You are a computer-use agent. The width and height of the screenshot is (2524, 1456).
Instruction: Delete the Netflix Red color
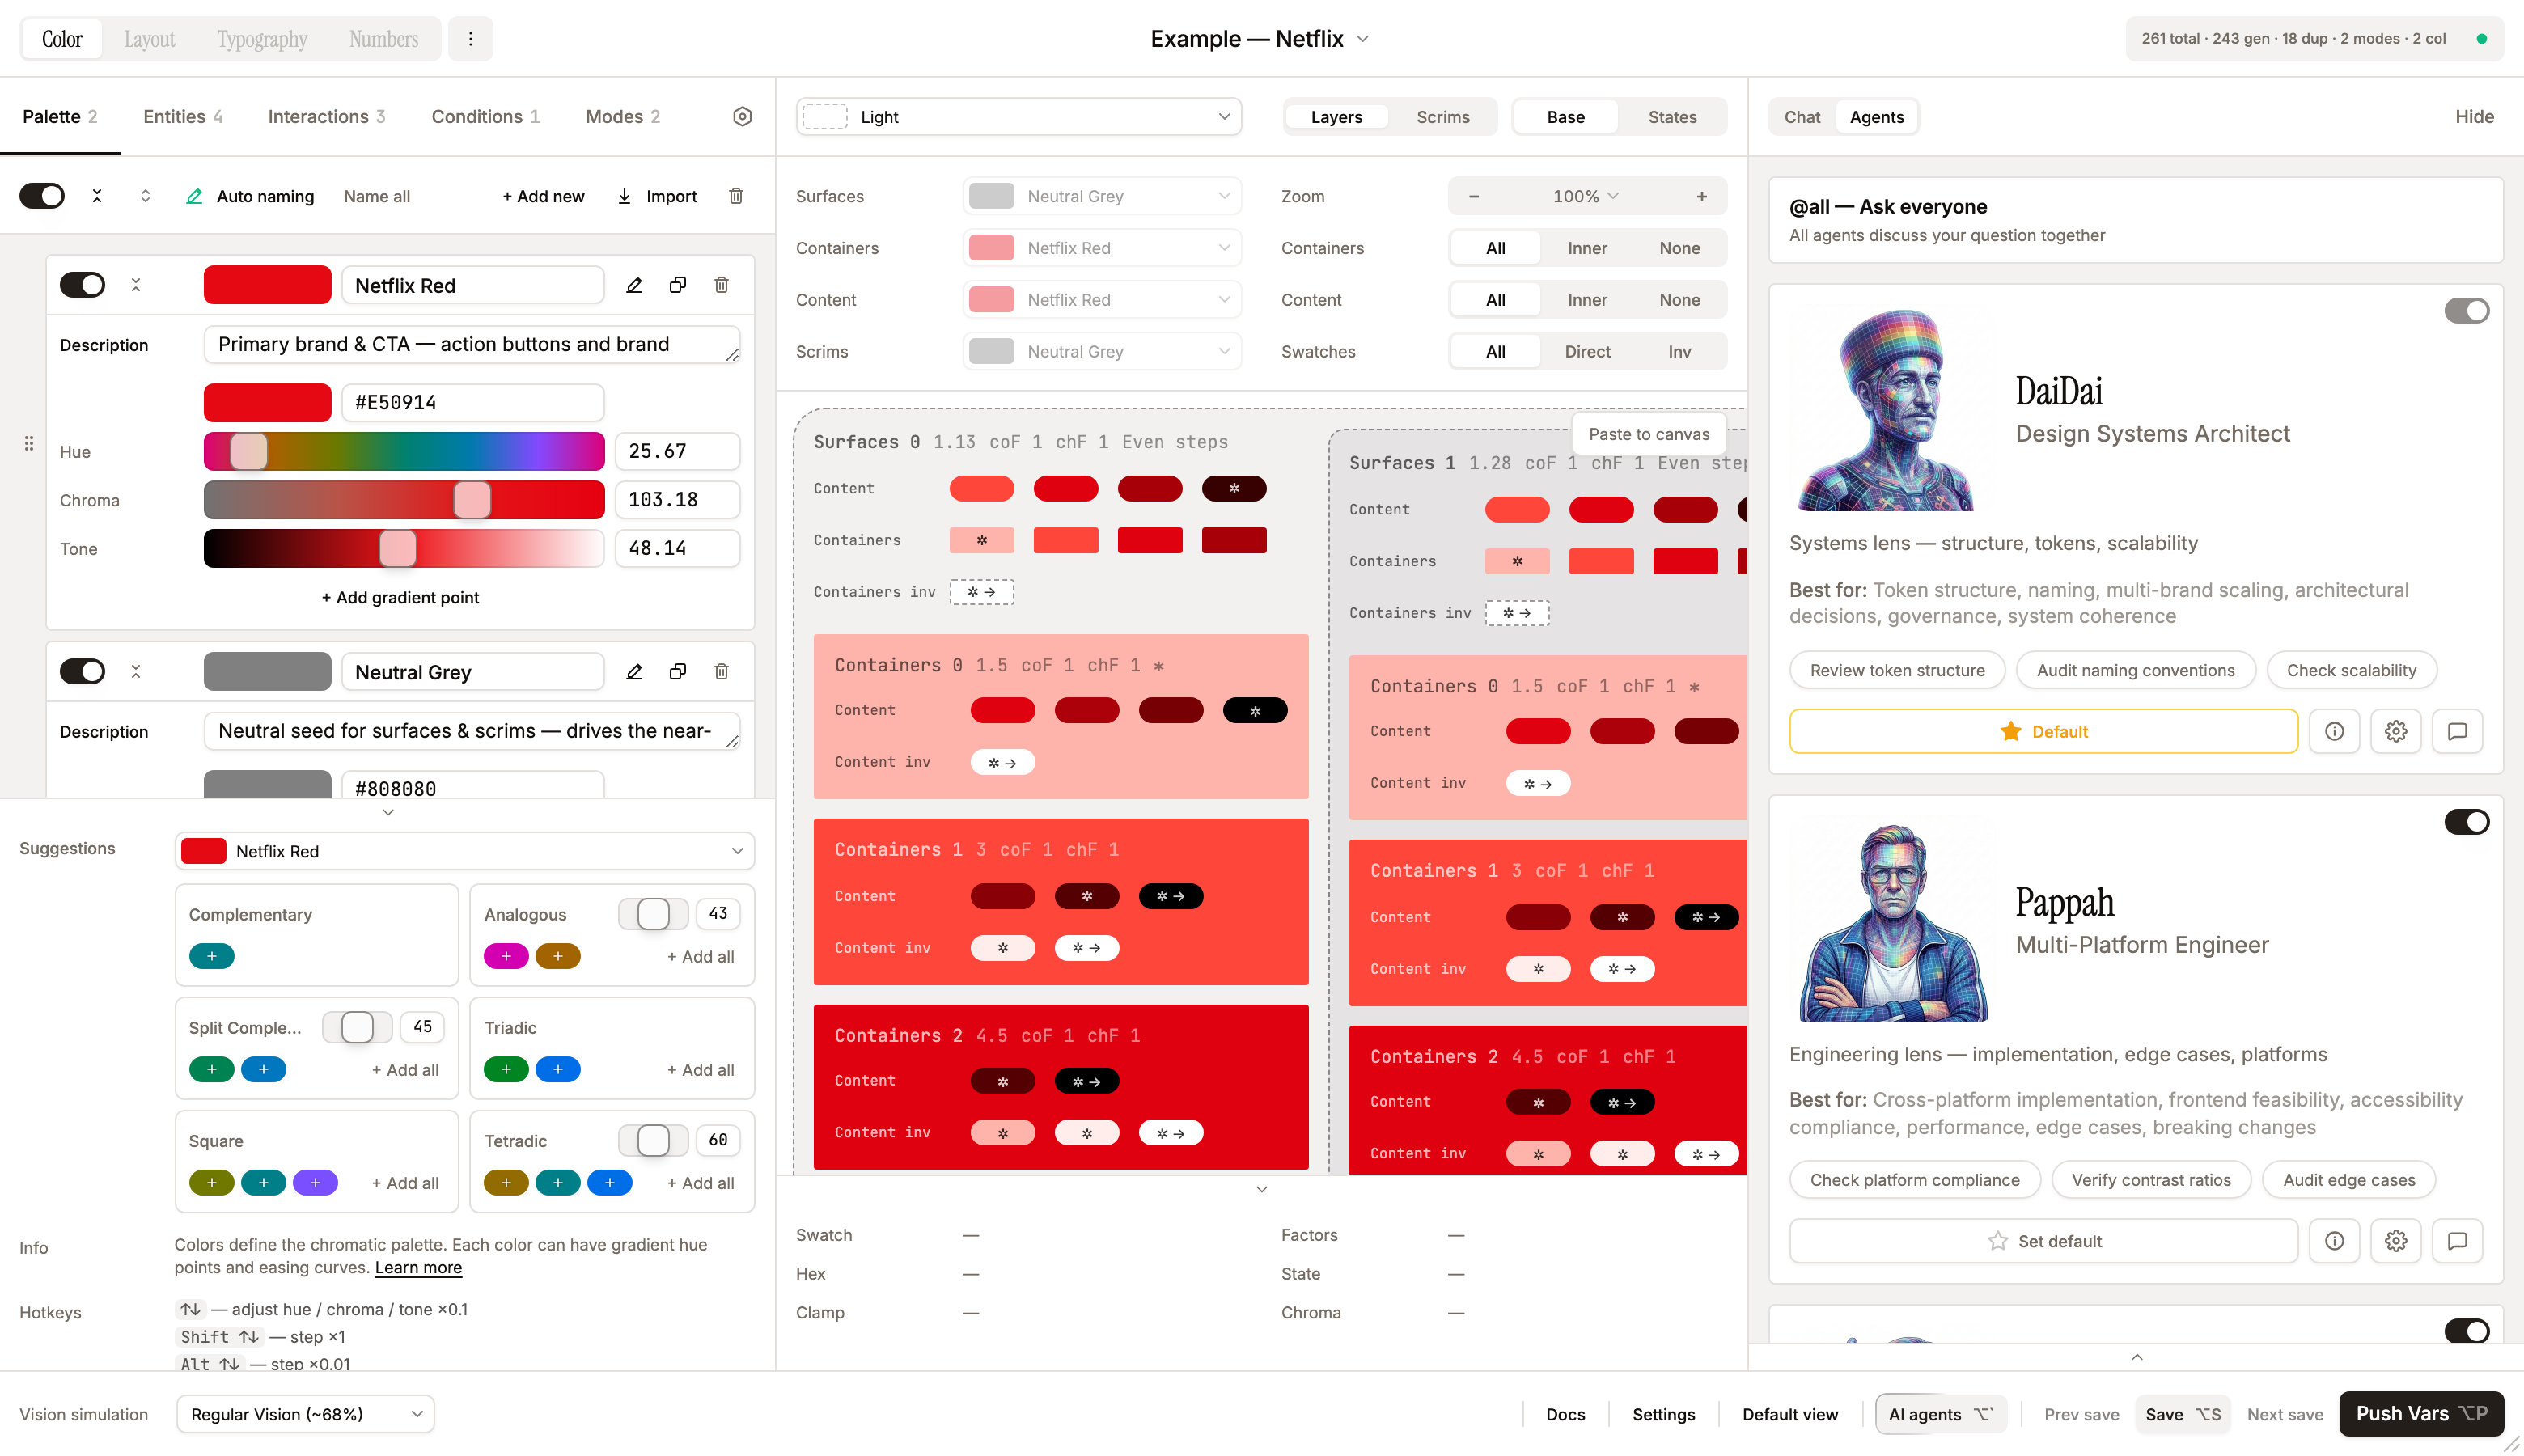[x=721, y=285]
